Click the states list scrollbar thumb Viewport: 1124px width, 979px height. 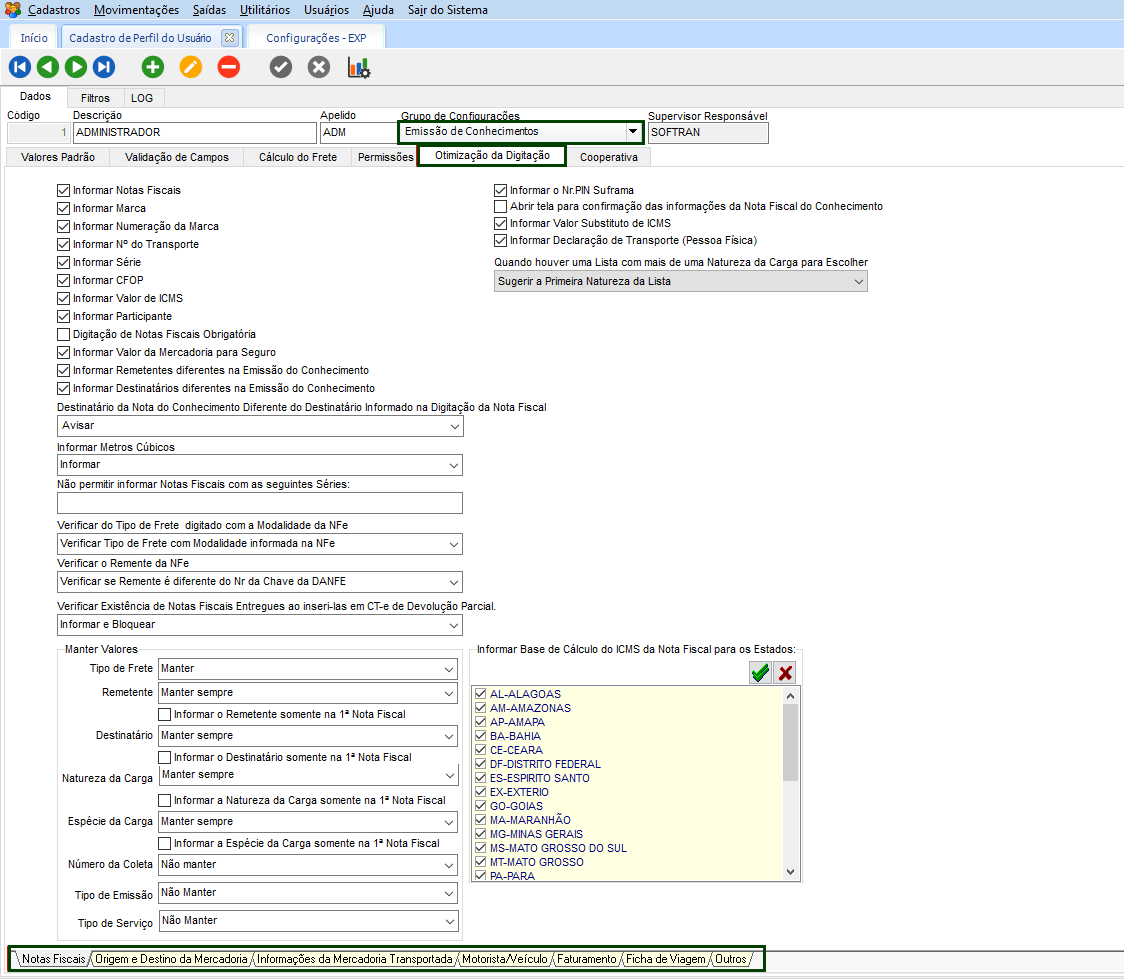[790, 742]
